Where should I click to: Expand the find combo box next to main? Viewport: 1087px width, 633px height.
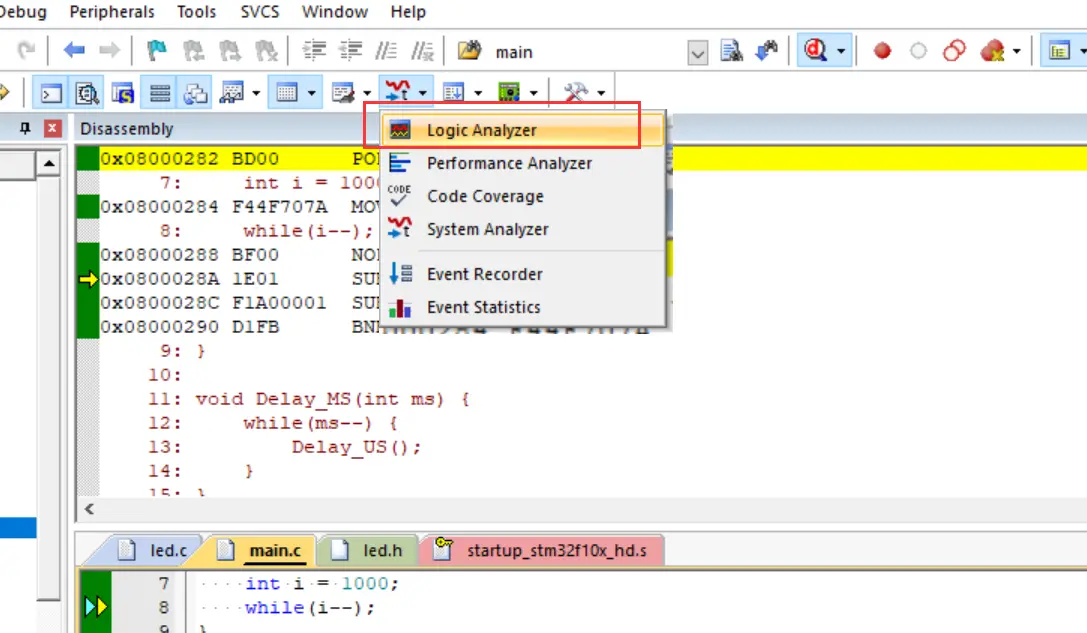(698, 51)
